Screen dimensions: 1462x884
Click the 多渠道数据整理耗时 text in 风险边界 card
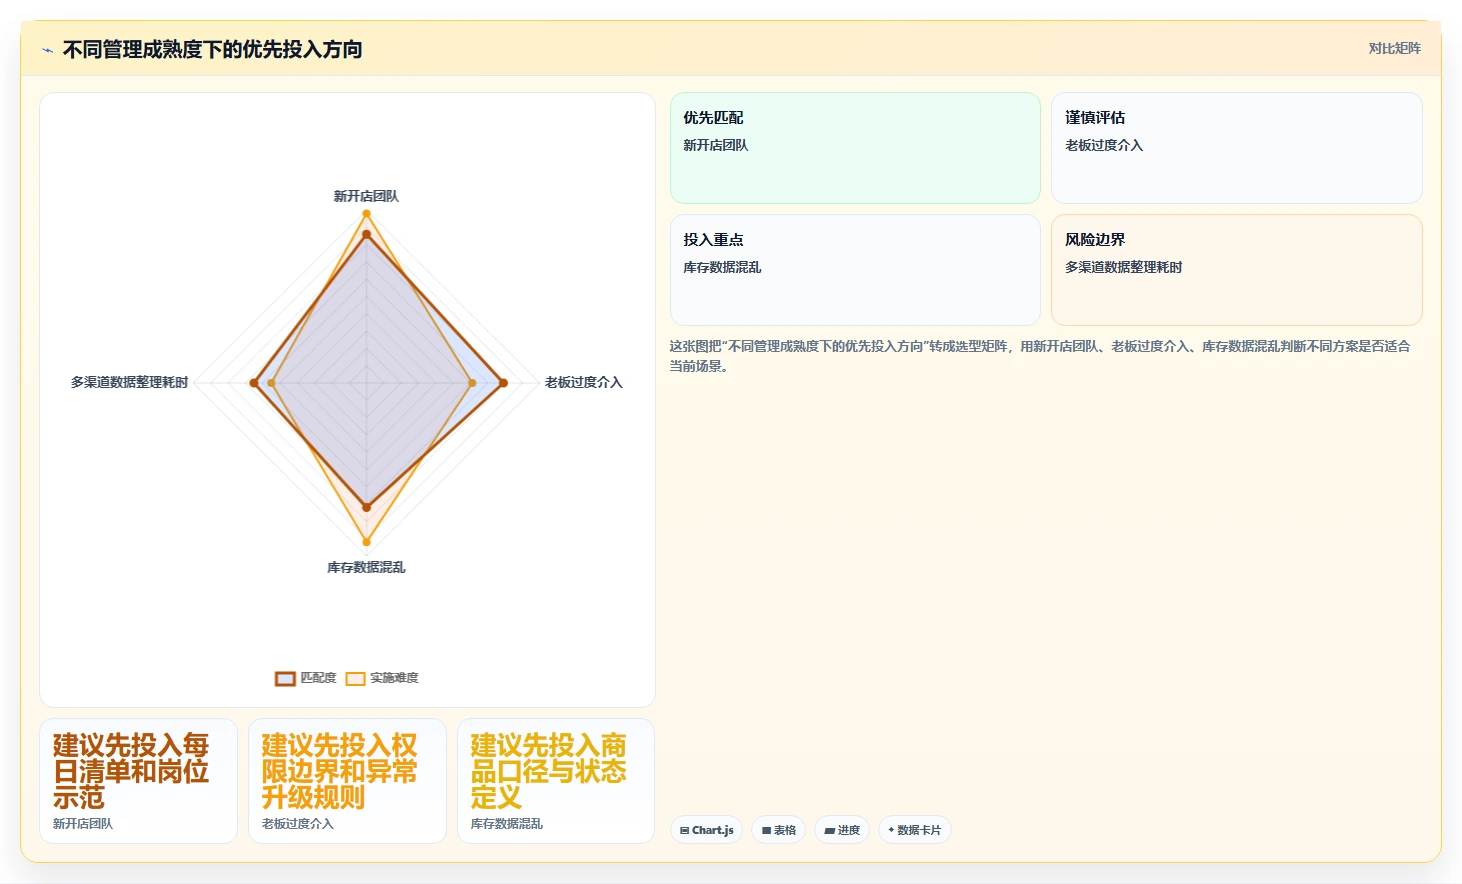(1123, 267)
